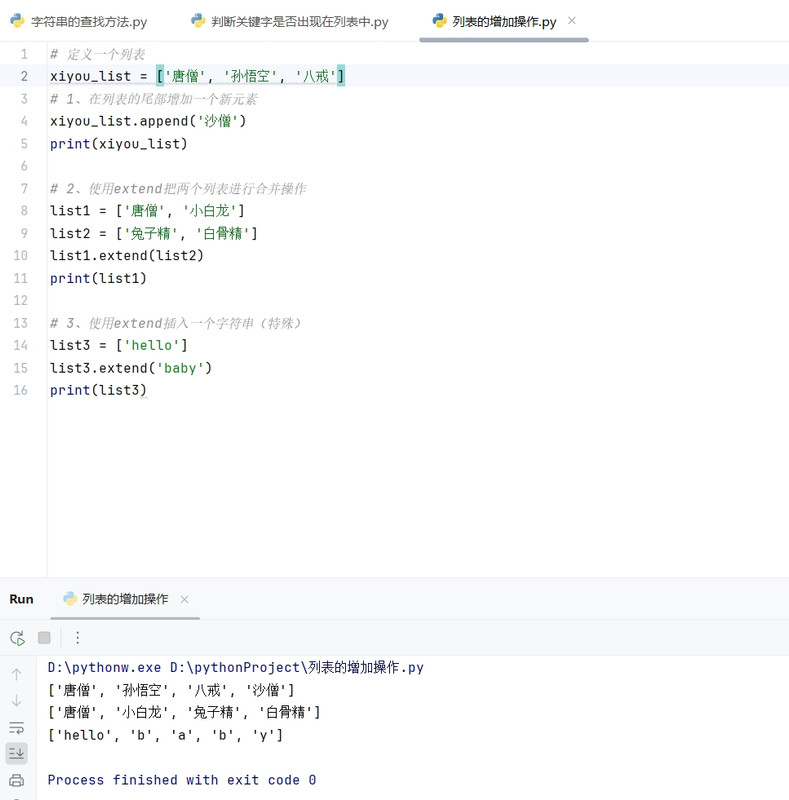Click the comment '# 定义一个列表'
This screenshot has width=789, height=800.
coord(97,54)
